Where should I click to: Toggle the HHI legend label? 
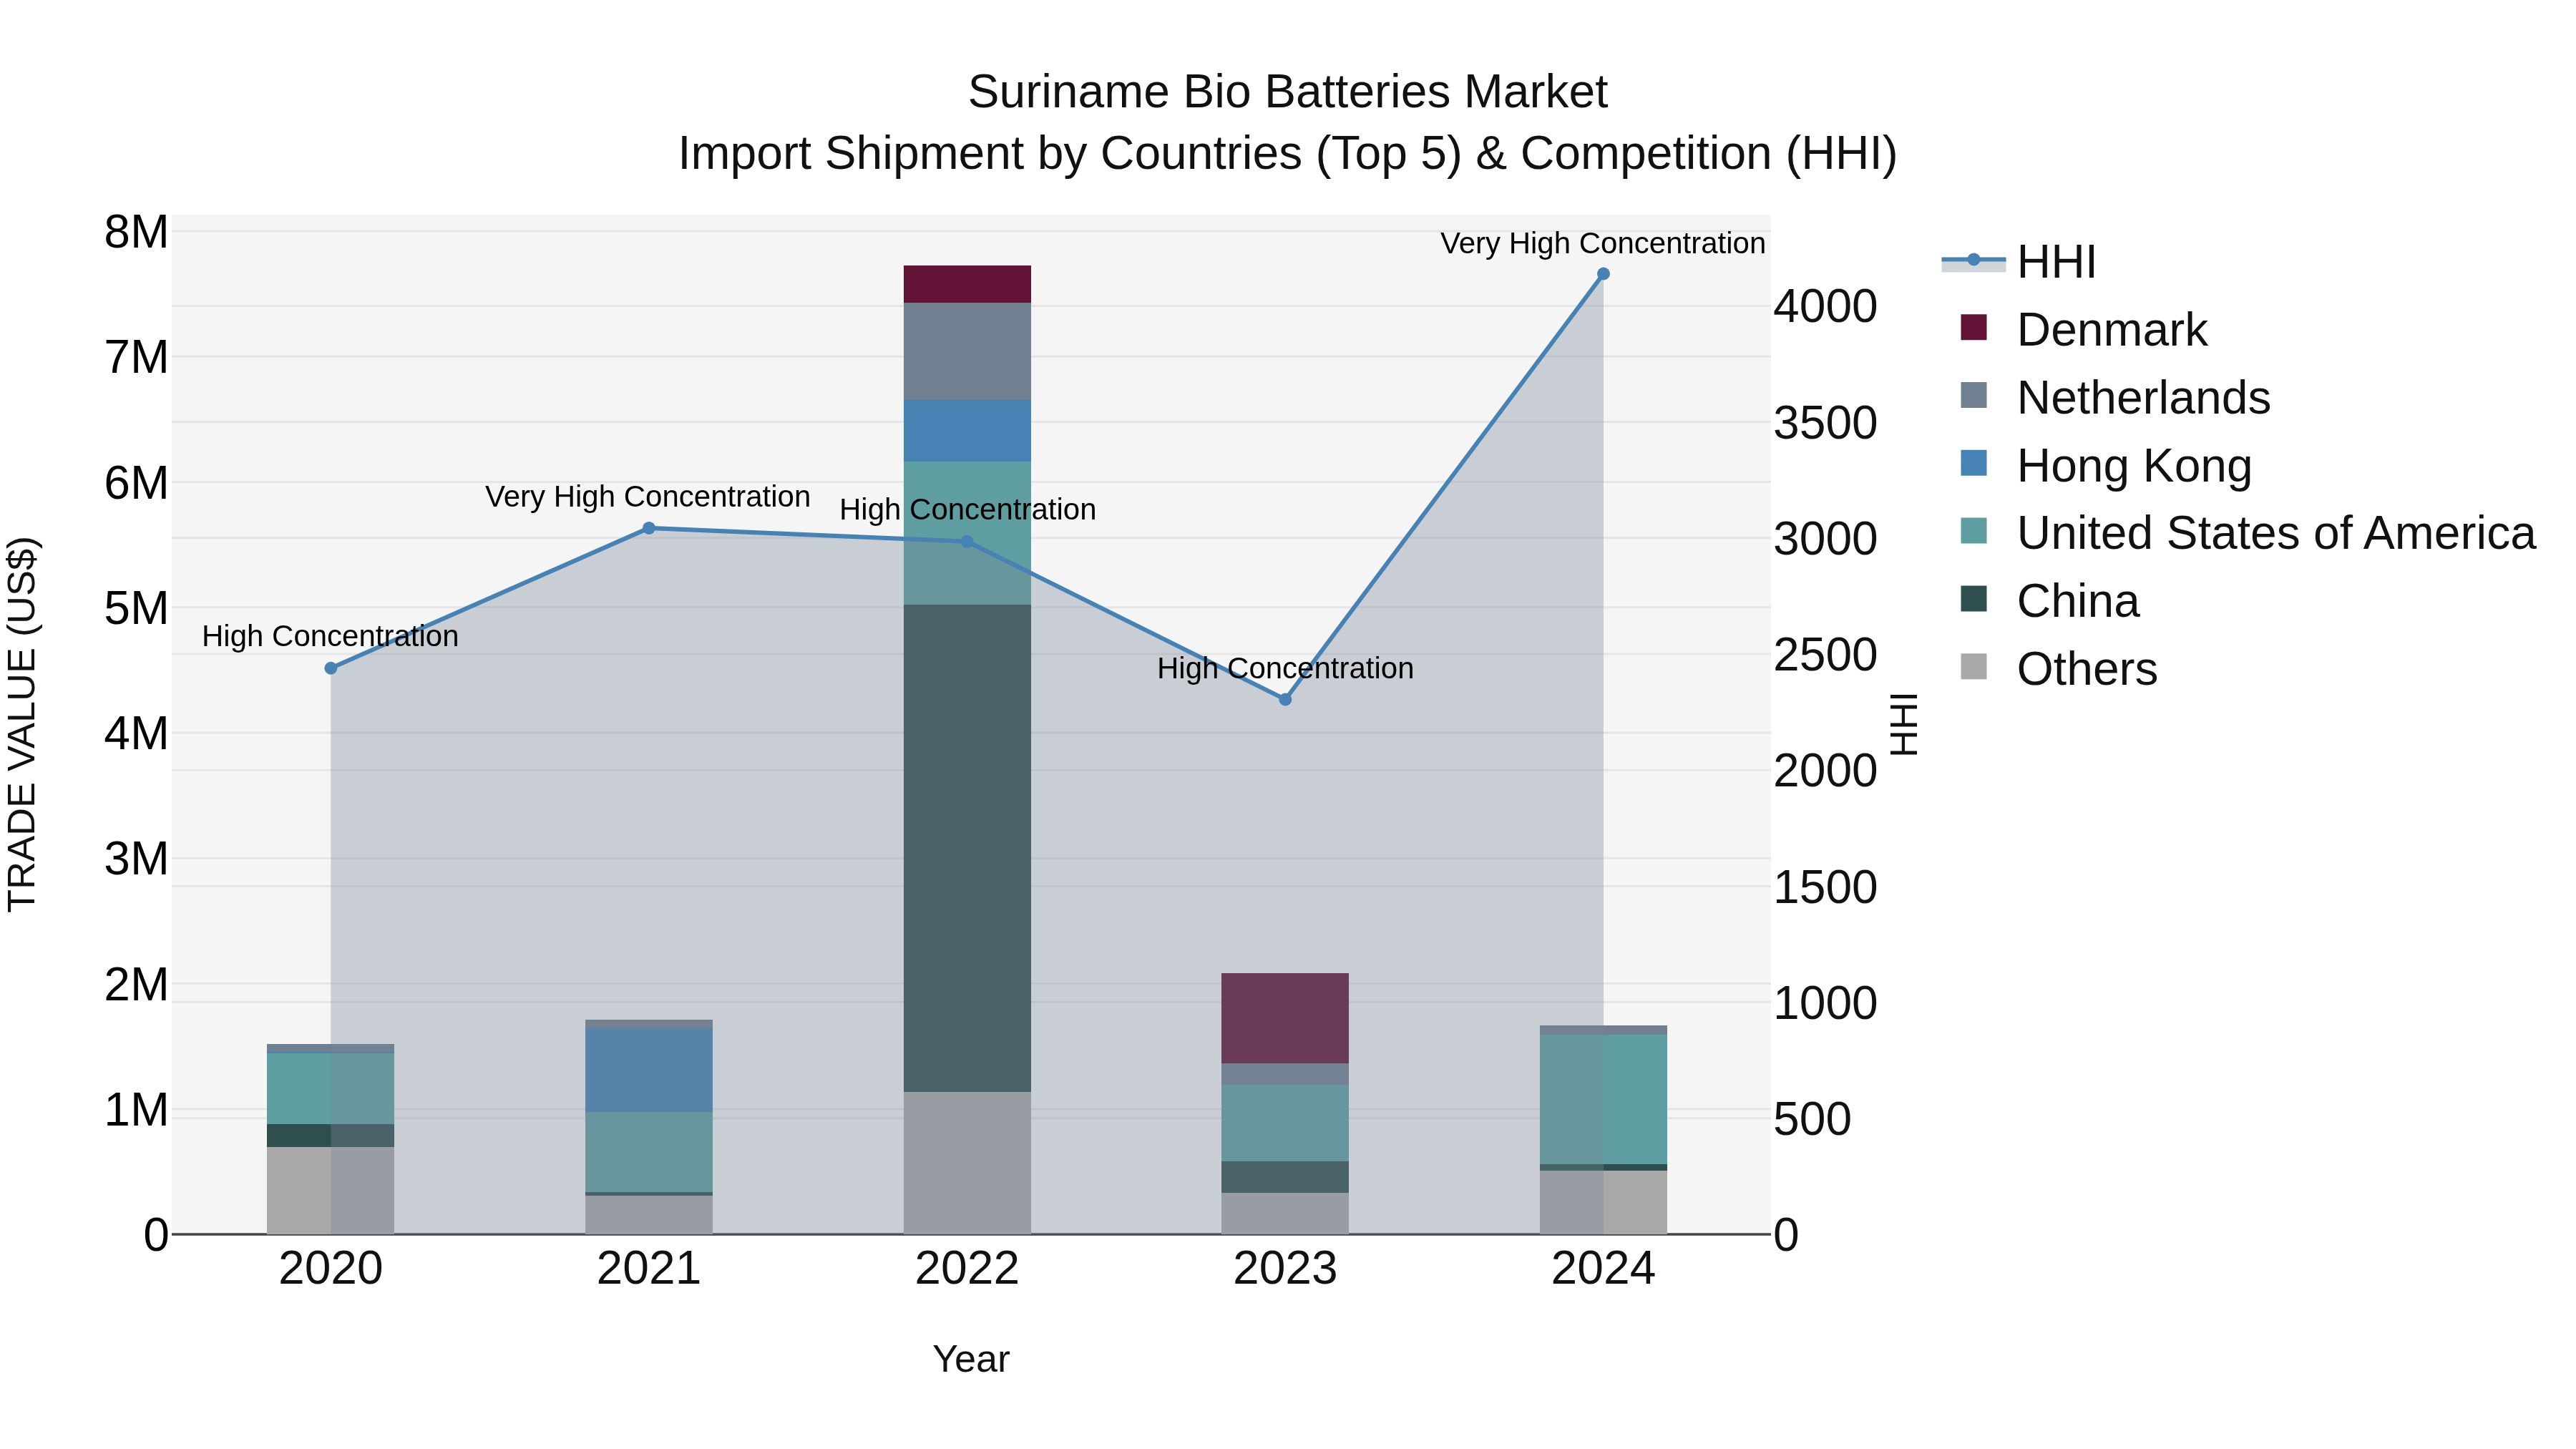2057,262
